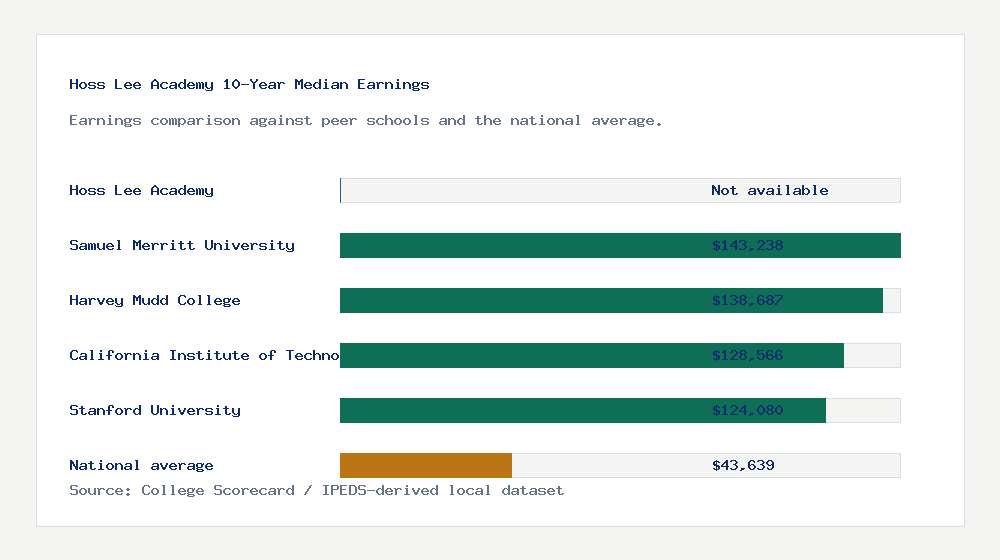Image resolution: width=1000 pixels, height=560 pixels.
Task: Click the $43,639 national average value
Action: tap(744, 465)
